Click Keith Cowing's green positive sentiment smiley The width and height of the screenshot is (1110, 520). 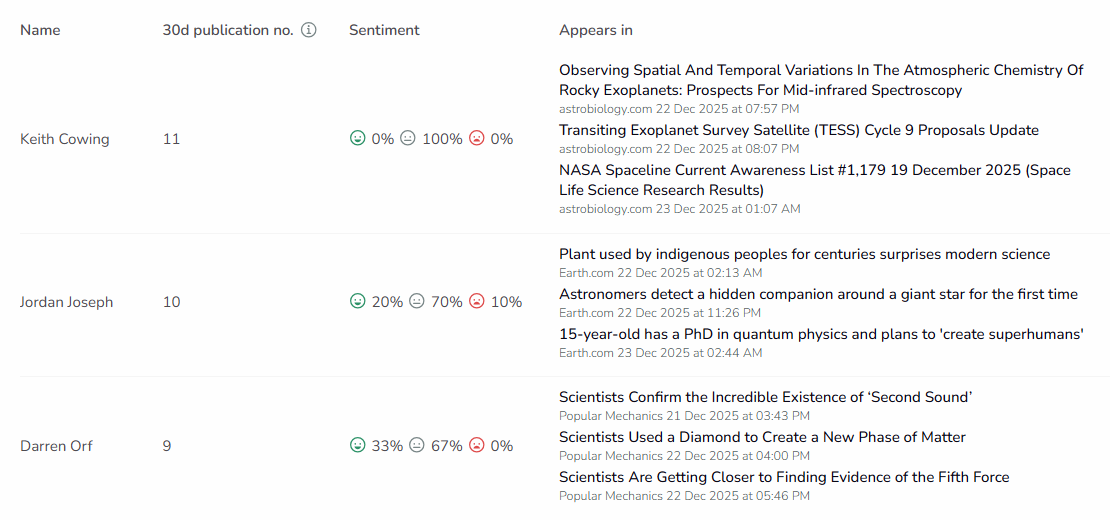tap(357, 139)
